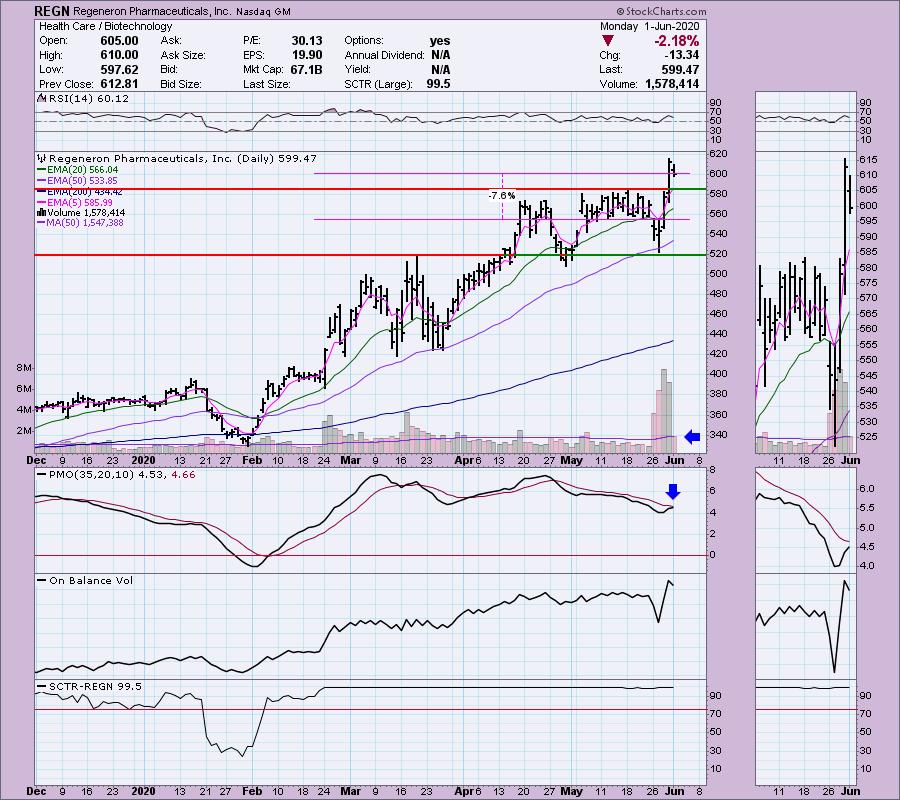The image size is (900, 800).
Task: Click the -2.18% percent change
Action: tap(677, 41)
